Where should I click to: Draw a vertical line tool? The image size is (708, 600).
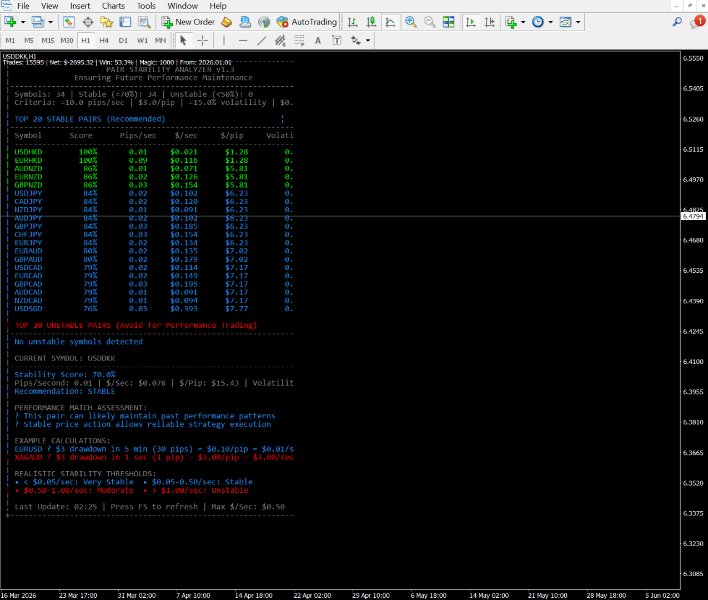[224, 41]
